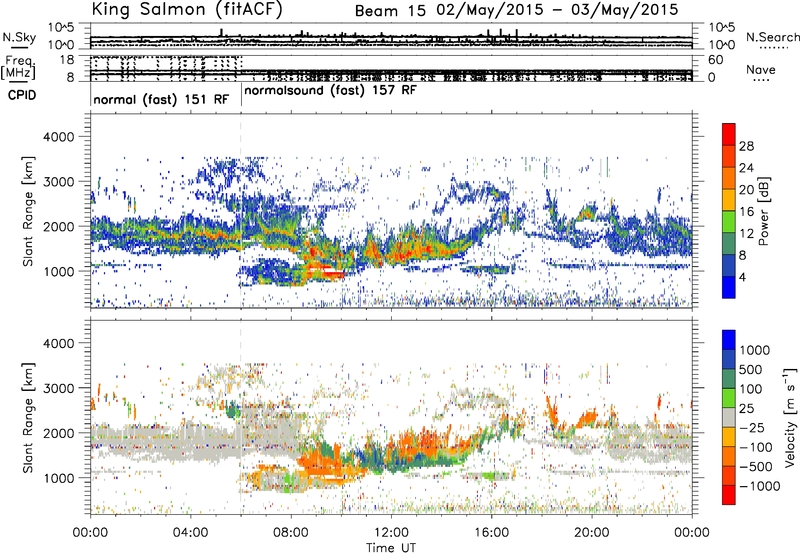Click the '18' frequency axis tick label
Image resolution: width=800 pixels, height=554 pixels.
(67, 60)
